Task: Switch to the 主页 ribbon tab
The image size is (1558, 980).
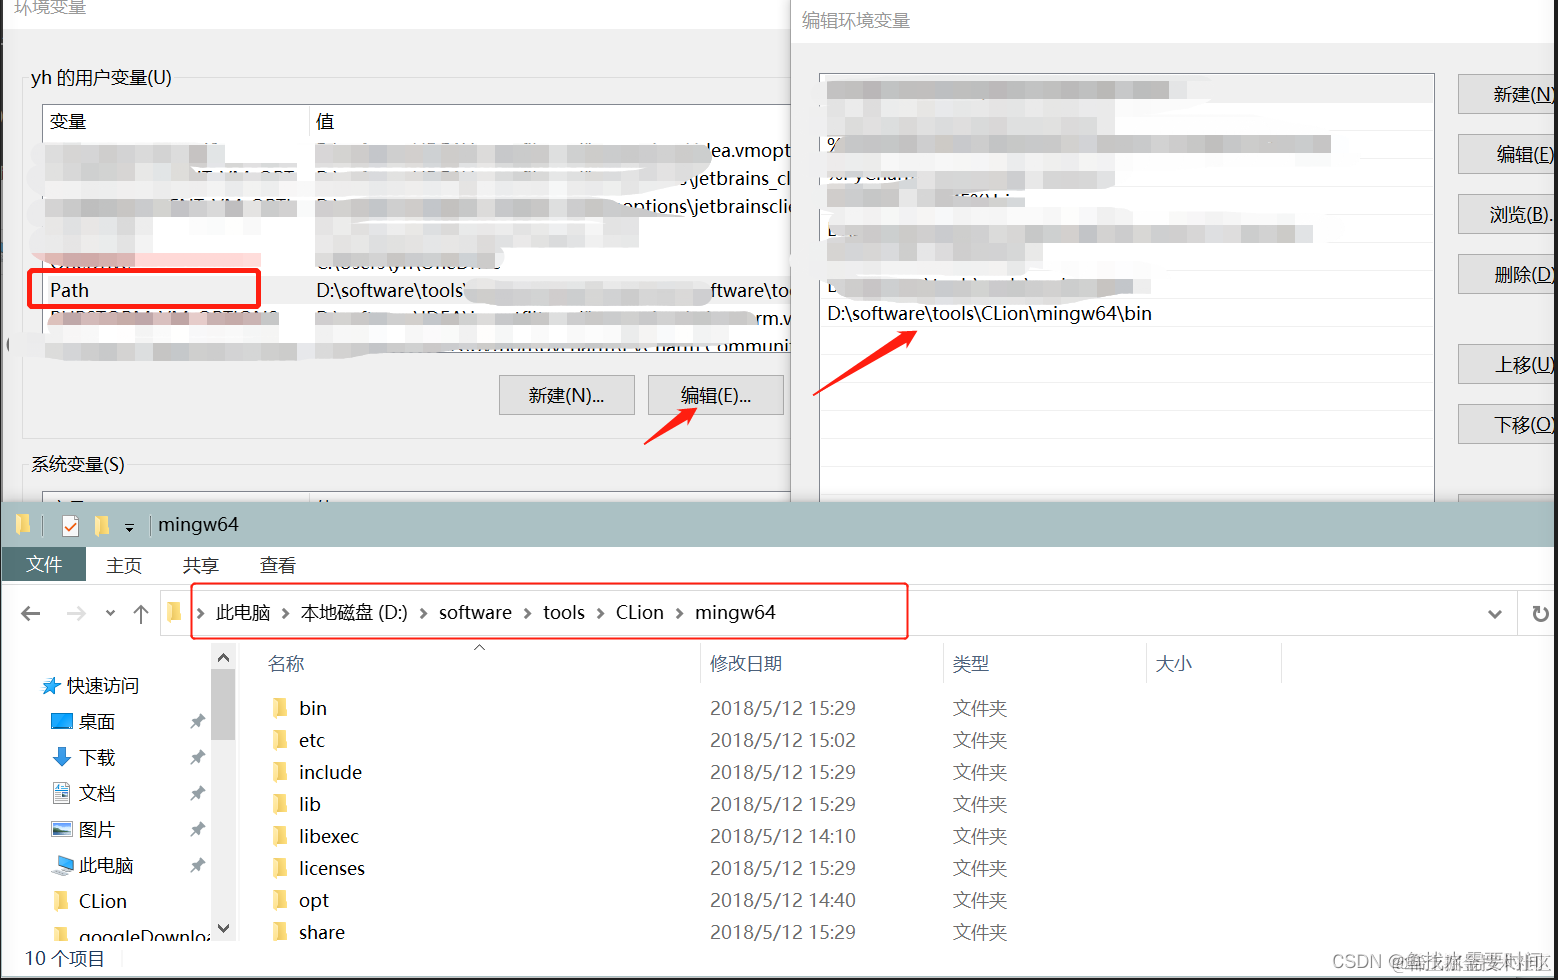Action: click(x=124, y=565)
